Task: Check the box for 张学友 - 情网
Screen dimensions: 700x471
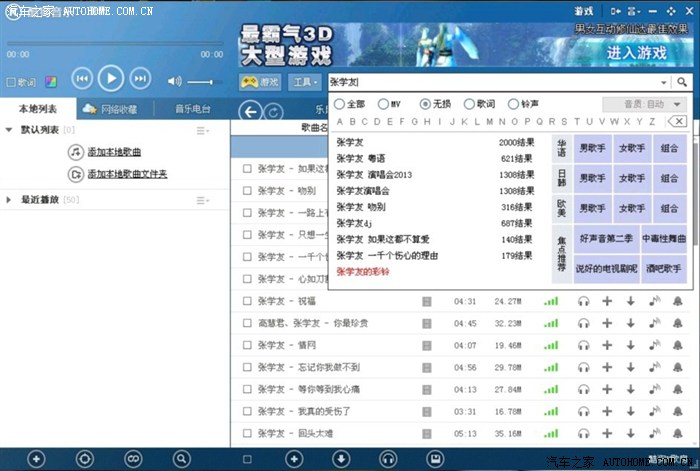Action: pyautogui.click(x=247, y=345)
